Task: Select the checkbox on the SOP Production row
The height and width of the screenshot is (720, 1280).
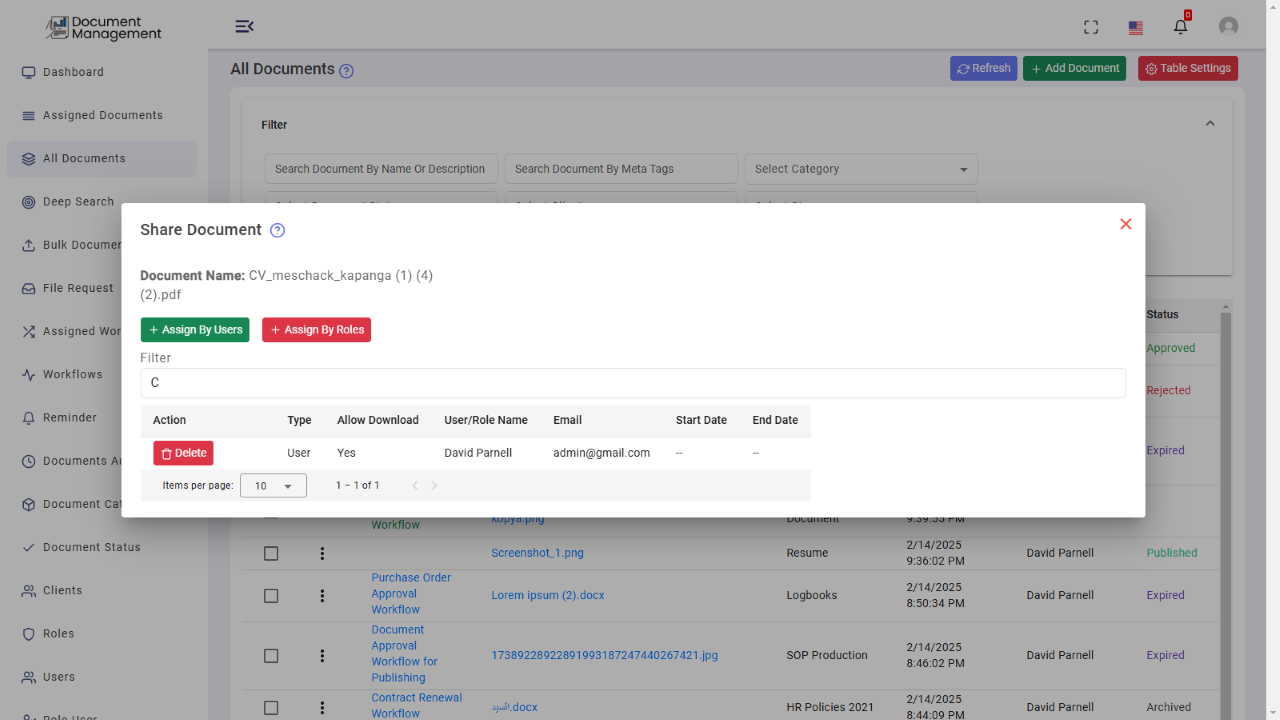Action: (271, 655)
